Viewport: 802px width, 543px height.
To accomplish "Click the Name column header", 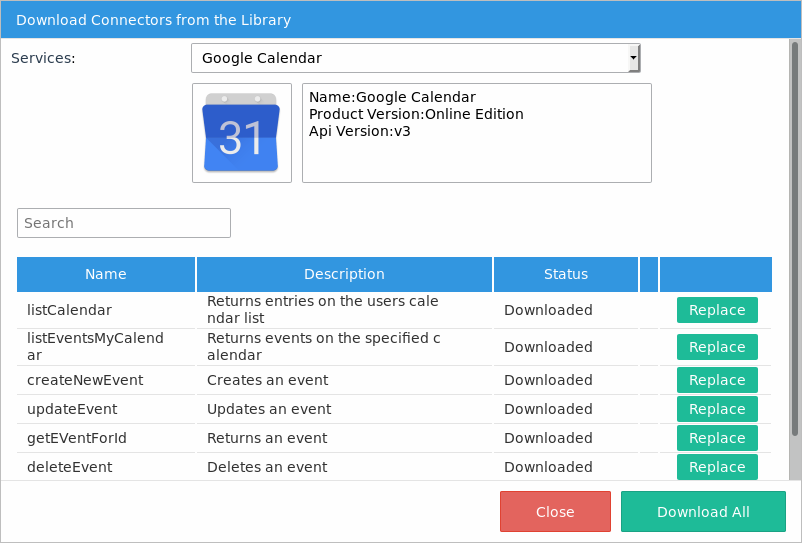I will [x=106, y=274].
